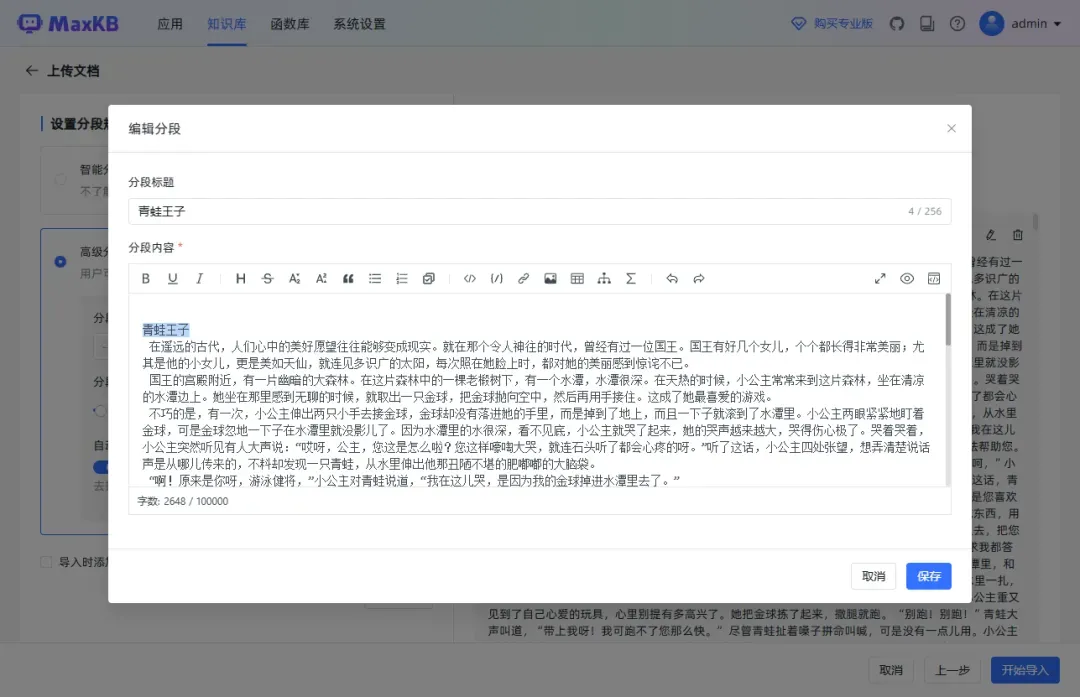Click the editor vertical scrollbar
1080x697 pixels.
point(948,320)
